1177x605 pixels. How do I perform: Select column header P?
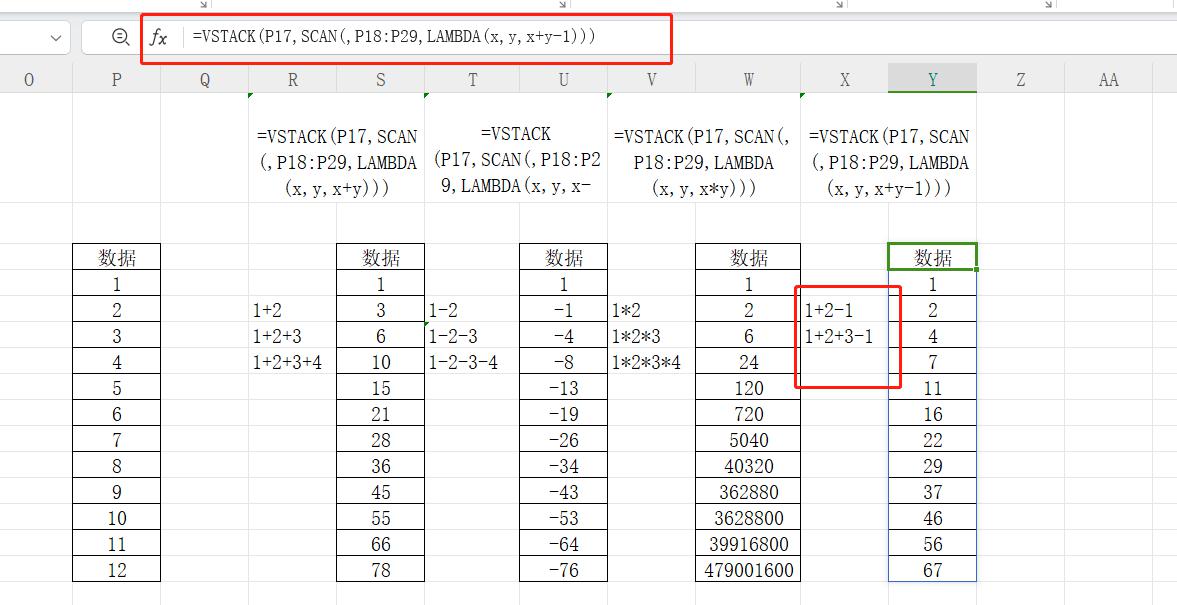click(x=116, y=80)
